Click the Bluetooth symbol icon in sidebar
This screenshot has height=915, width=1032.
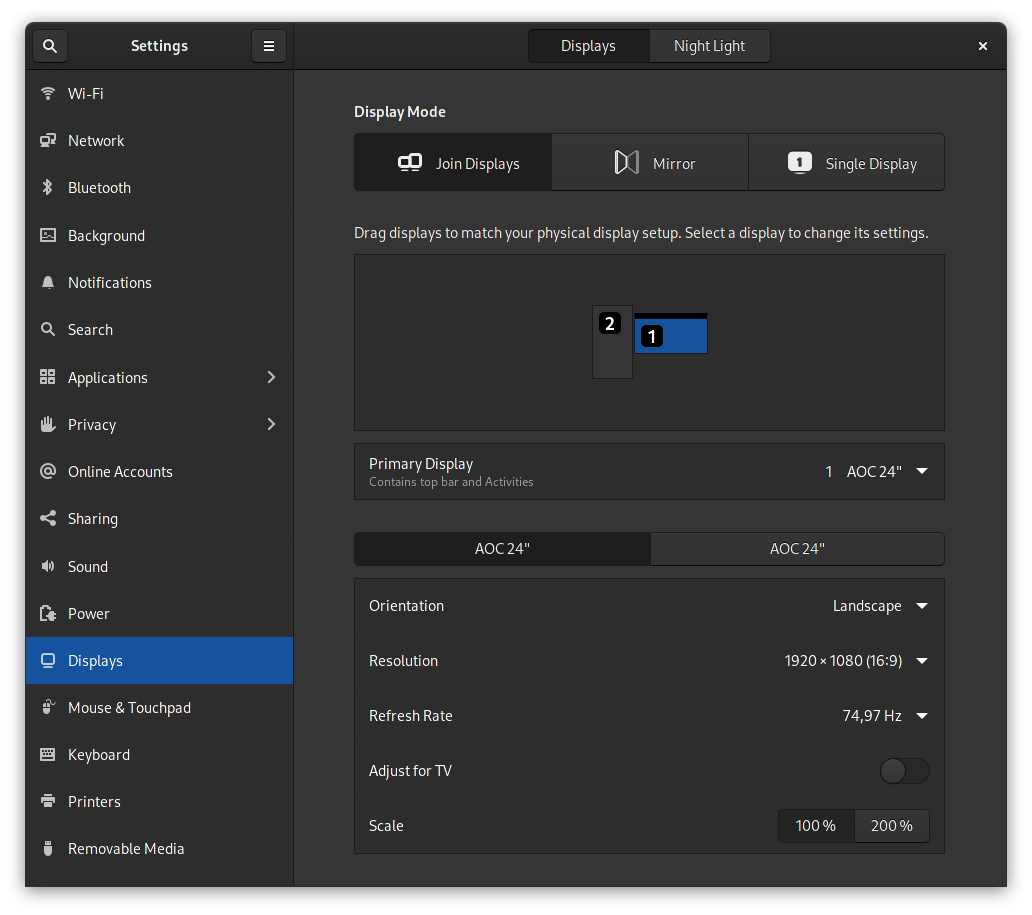[47, 188]
